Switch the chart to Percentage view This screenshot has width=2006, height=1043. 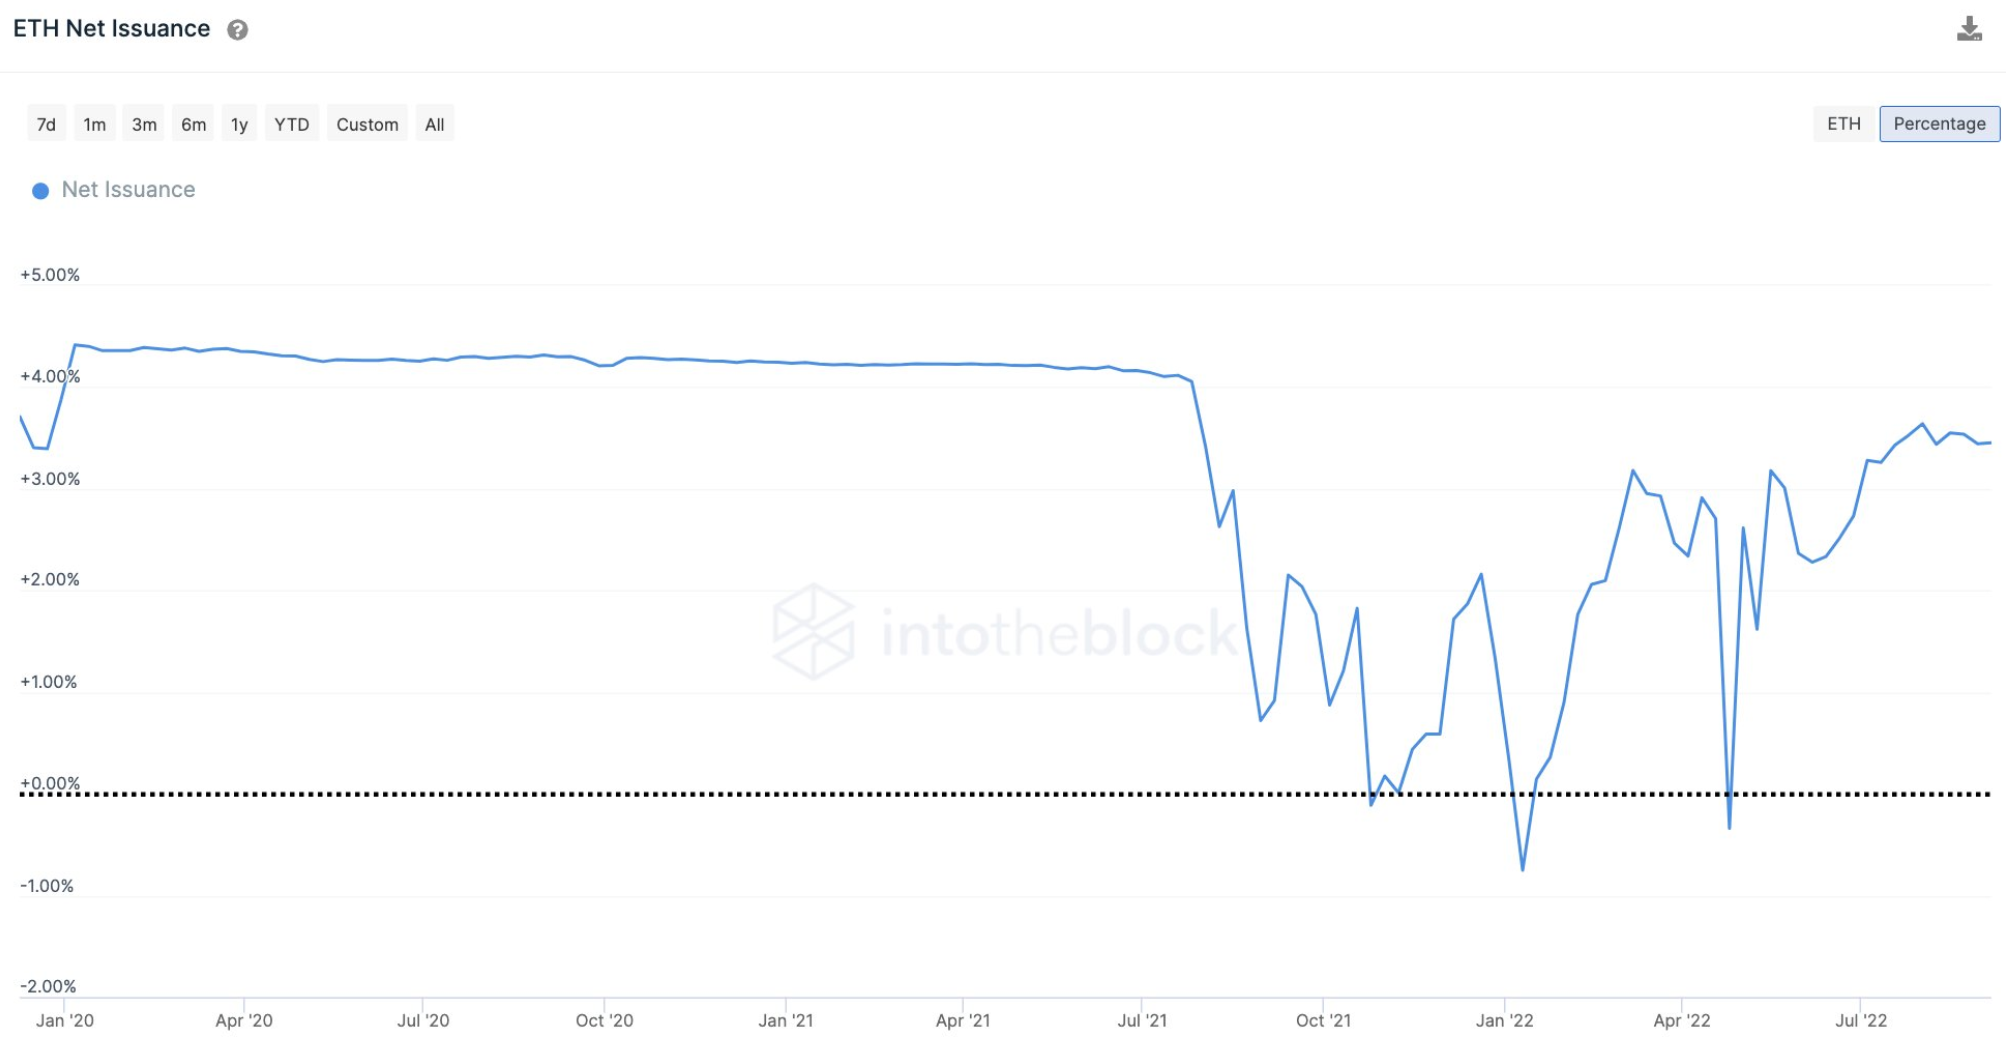coord(1939,124)
